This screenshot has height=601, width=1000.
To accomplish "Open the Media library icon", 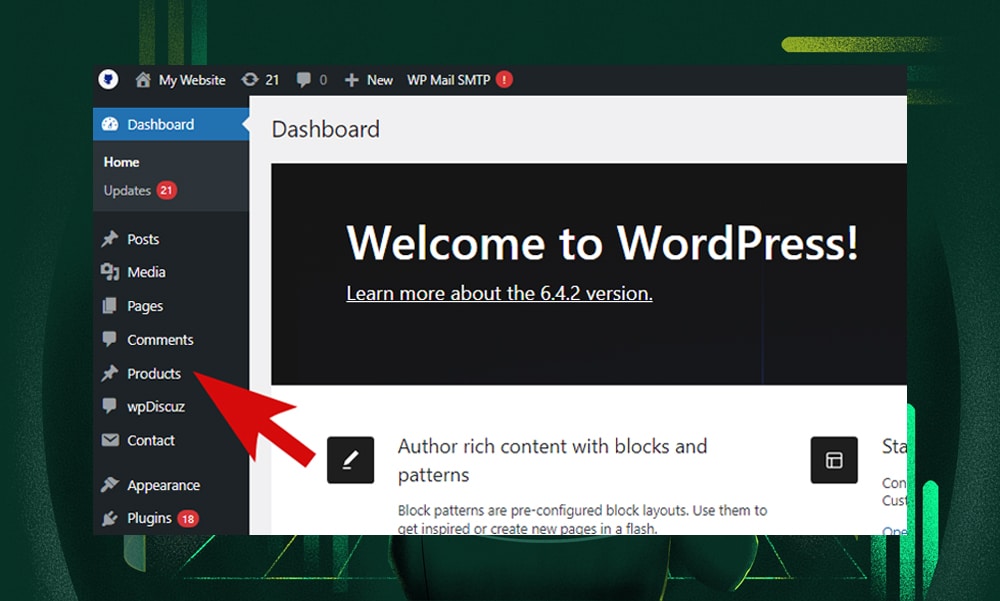I will [111, 272].
